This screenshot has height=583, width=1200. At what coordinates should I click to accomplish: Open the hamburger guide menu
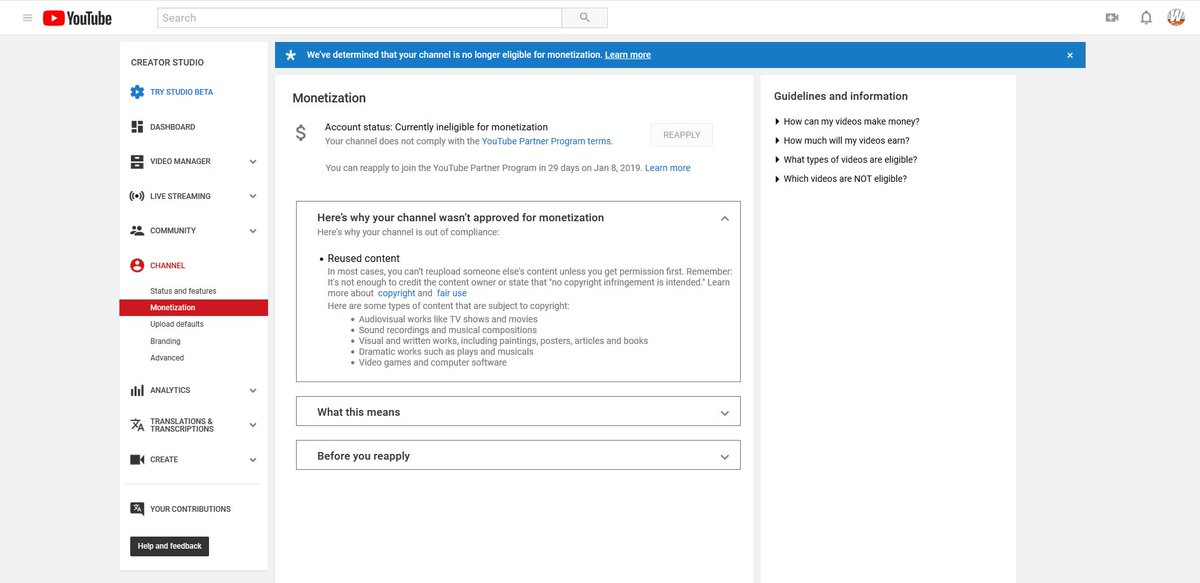click(x=26, y=18)
